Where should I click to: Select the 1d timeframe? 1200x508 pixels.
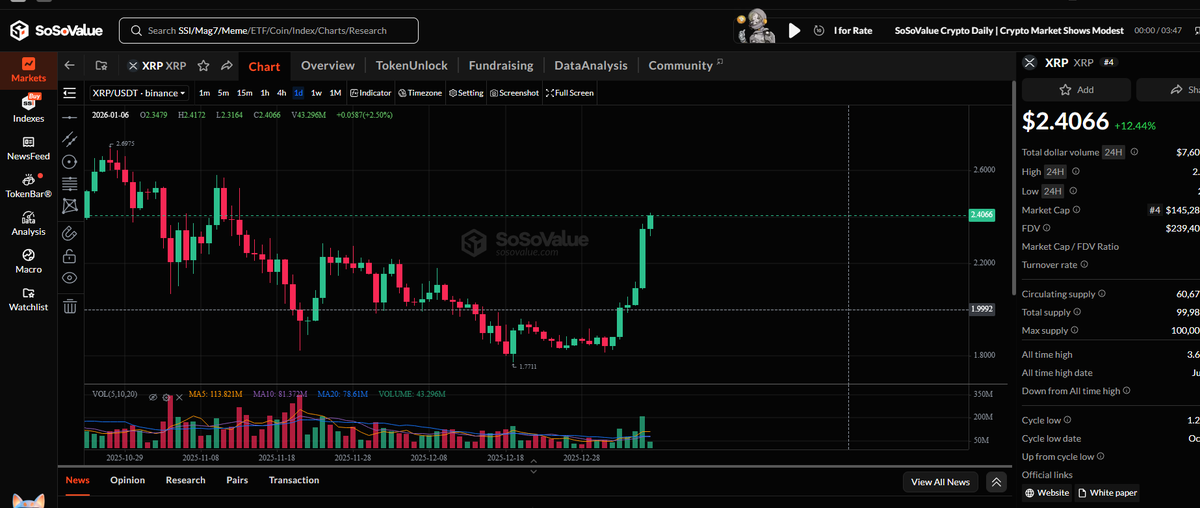[x=298, y=93]
